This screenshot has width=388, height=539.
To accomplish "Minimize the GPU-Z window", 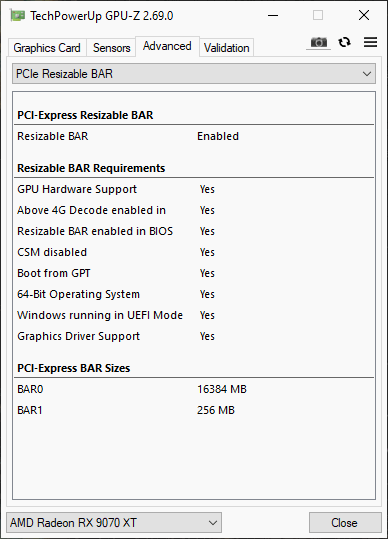I will pyautogui.click(x=273, y=15).
